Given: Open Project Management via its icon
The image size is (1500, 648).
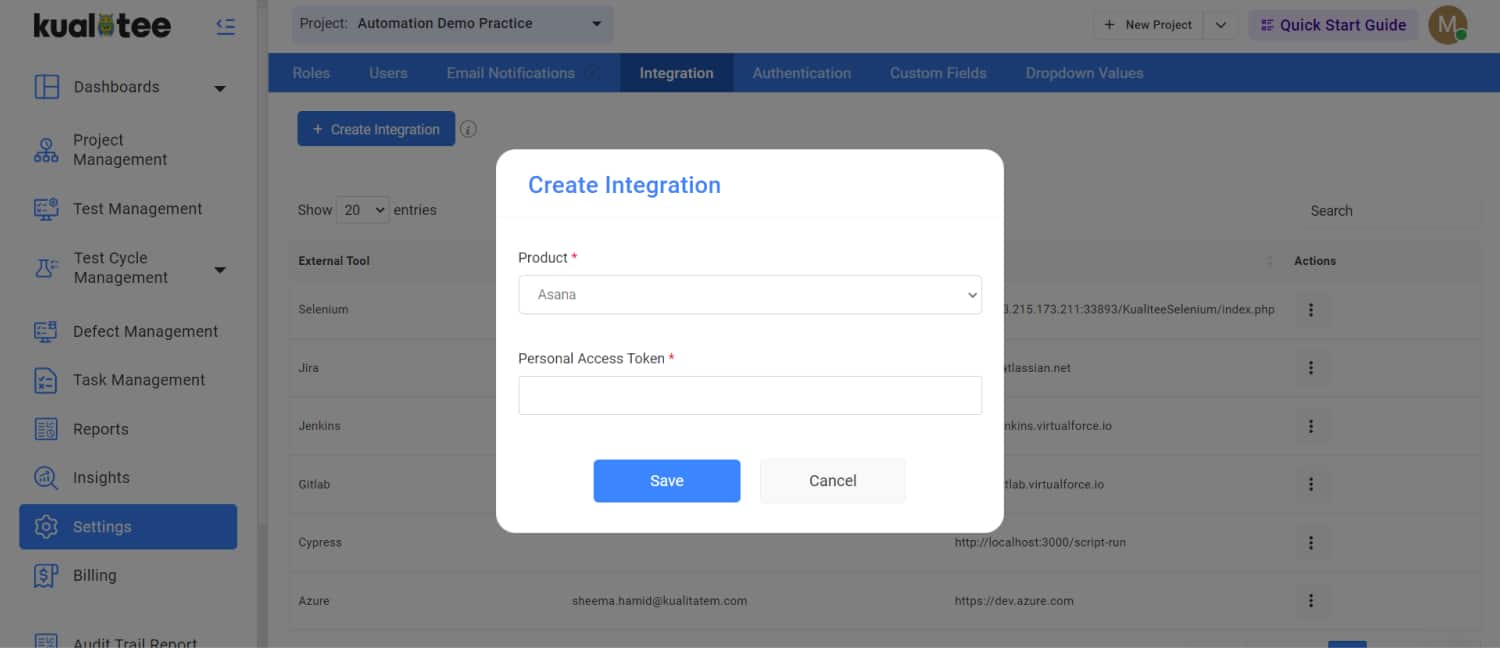Looking at the screenshot, I should point(47,150).
